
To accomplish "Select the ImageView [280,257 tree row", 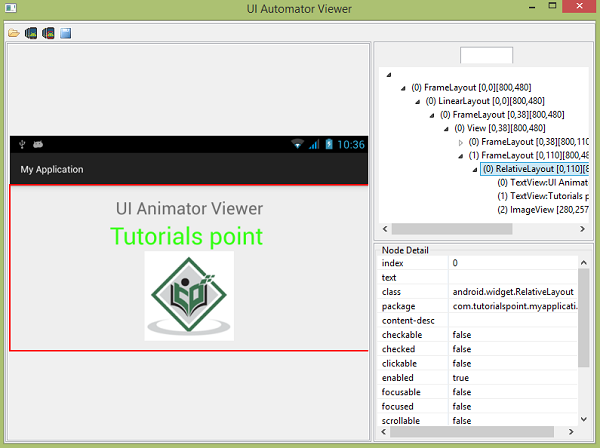I will (543, 210).
